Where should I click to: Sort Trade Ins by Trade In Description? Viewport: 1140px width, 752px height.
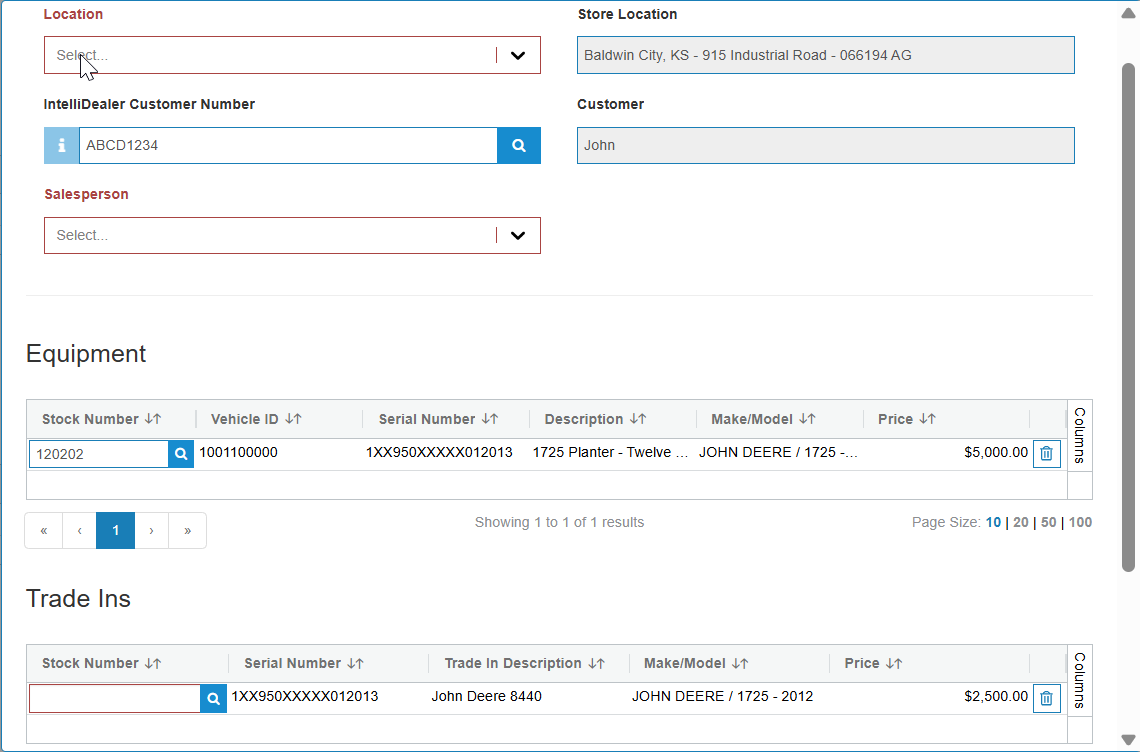point(596,663)
